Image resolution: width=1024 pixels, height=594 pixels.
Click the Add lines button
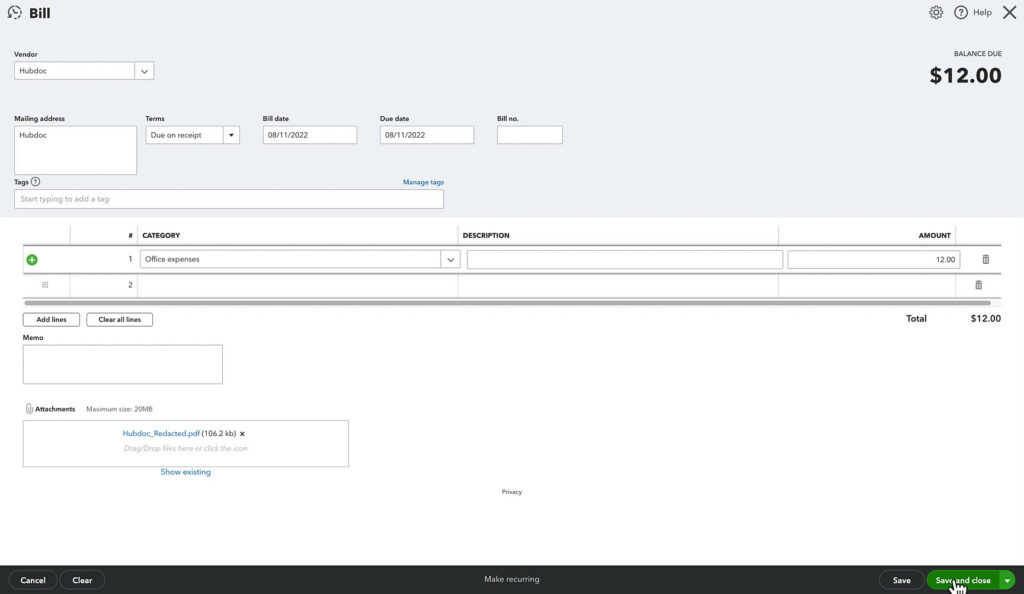(50, 319)
